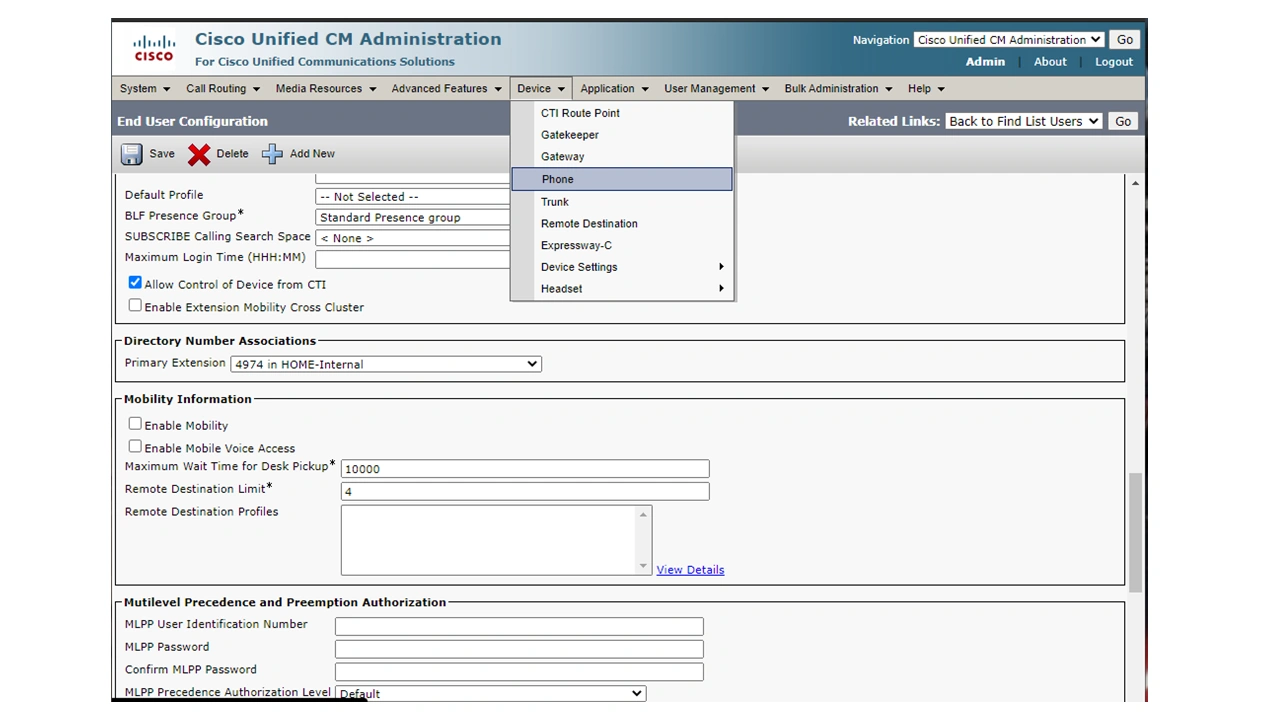Click the Add New button label
1280x720 pixels.
(x=312, y=154)
